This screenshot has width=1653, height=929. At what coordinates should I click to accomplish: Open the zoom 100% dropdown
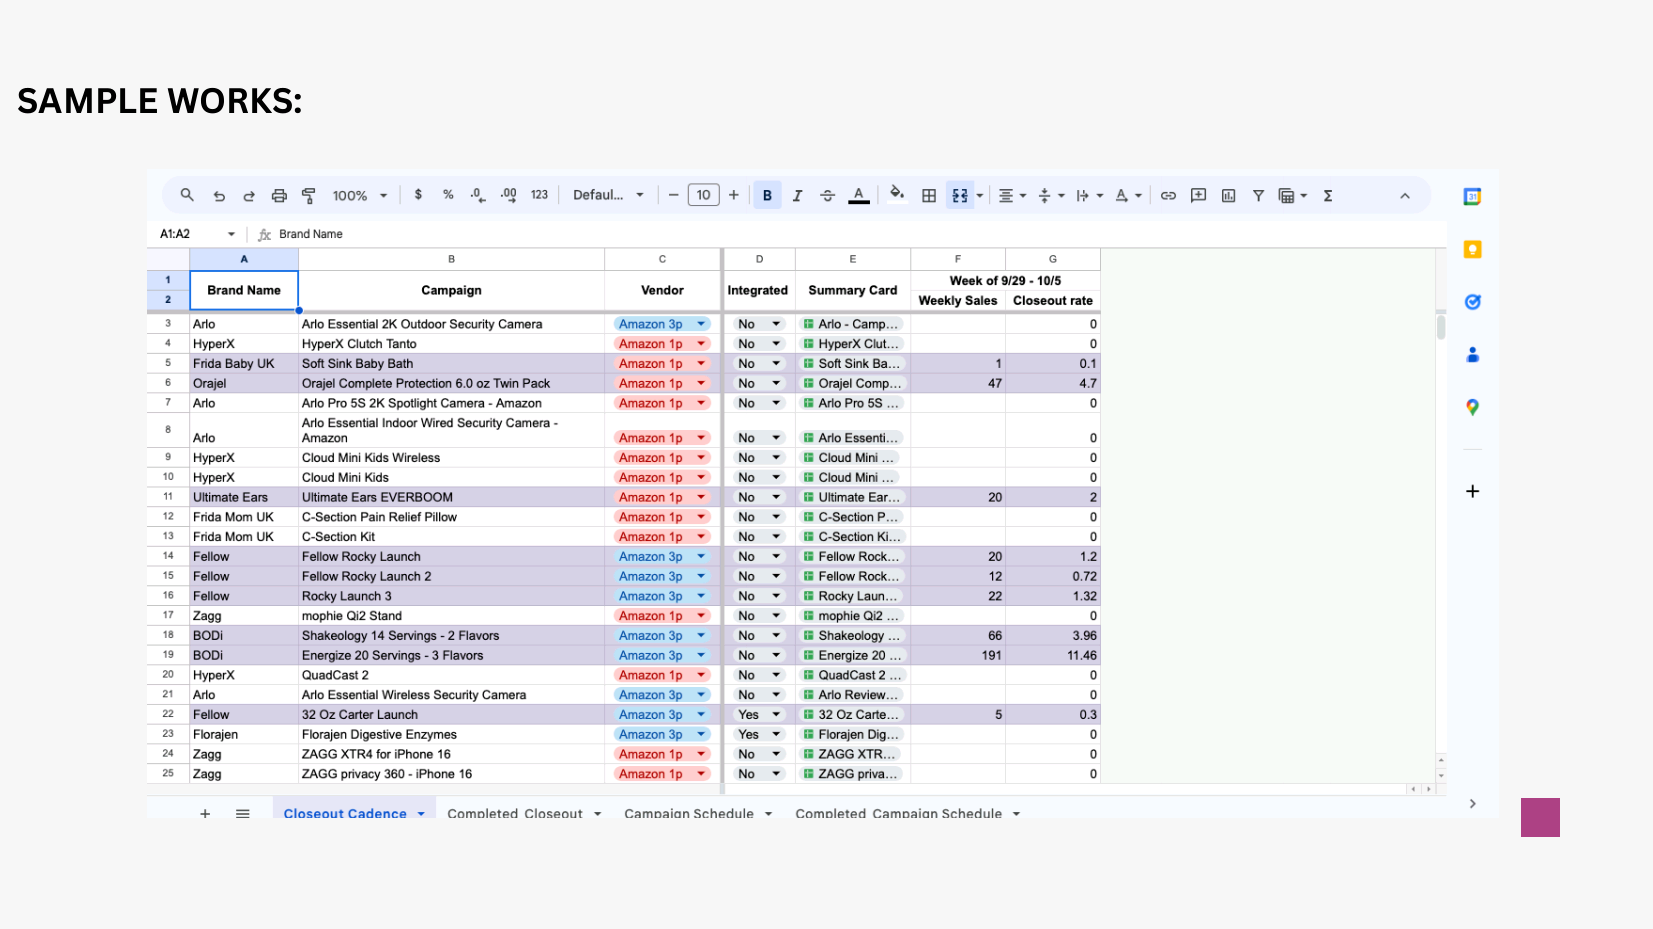(360, 196)
